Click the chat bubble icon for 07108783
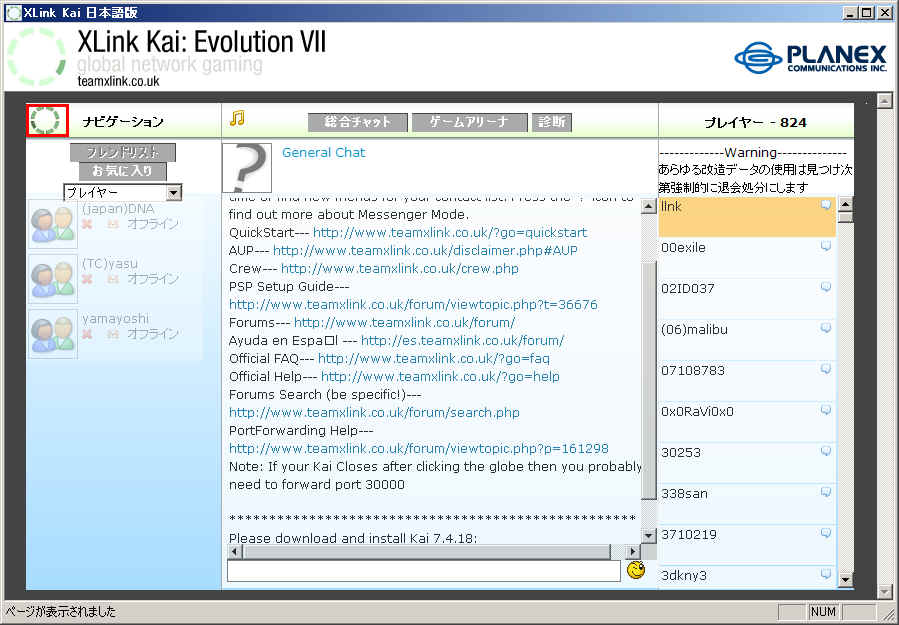899x625 pixels. pyautogui.click(x=826, y=369)
